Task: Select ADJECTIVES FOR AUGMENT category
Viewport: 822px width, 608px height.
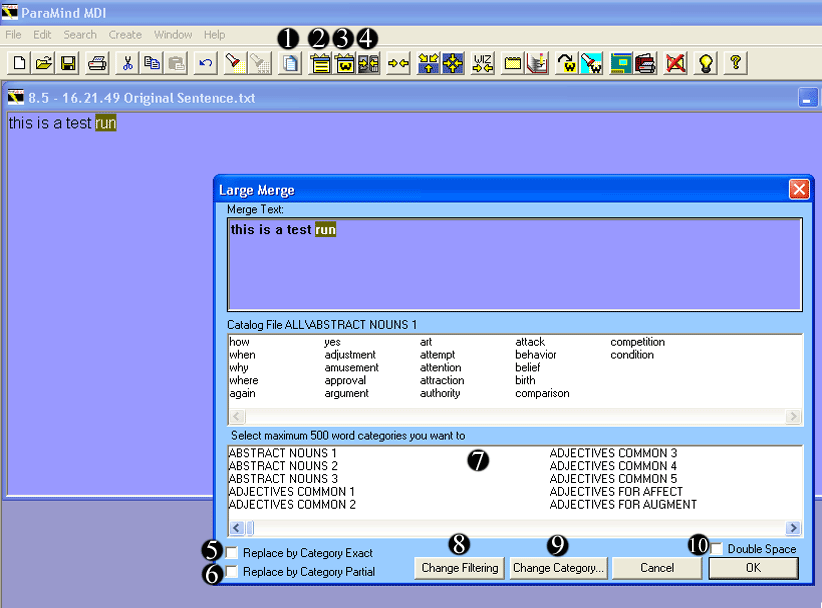Action: [x=623, y=504]
